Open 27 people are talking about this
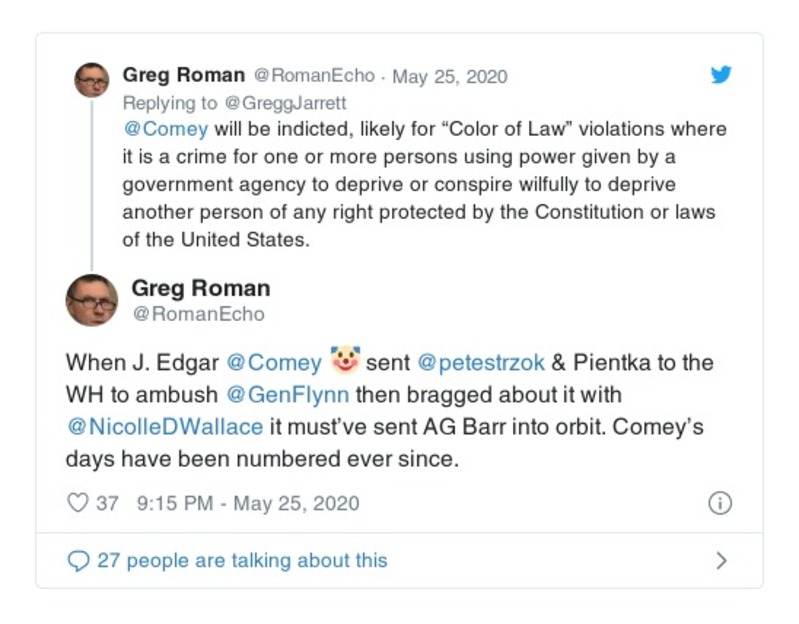Image resolution: width=799 pixels, height=624 pixels. 241,561
